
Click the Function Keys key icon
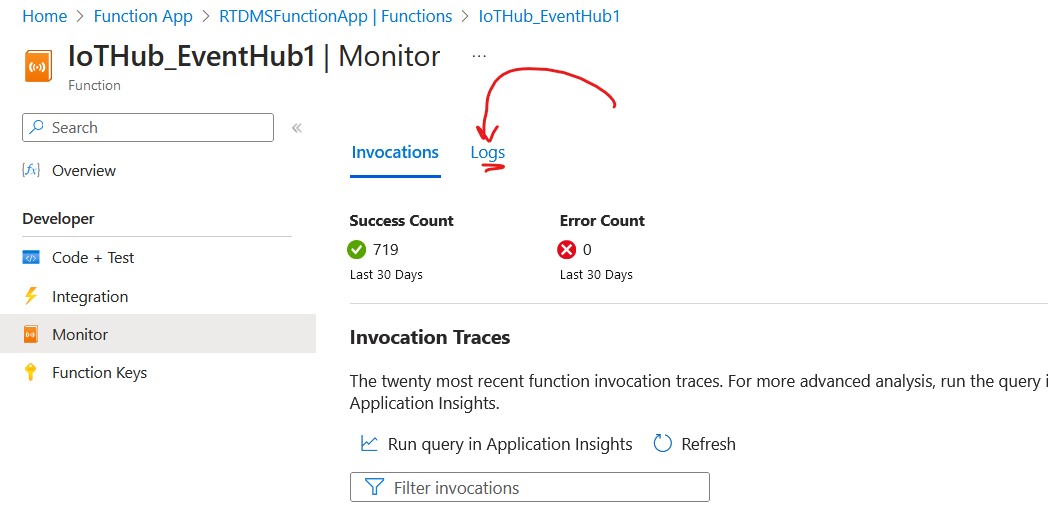(30, 373)
